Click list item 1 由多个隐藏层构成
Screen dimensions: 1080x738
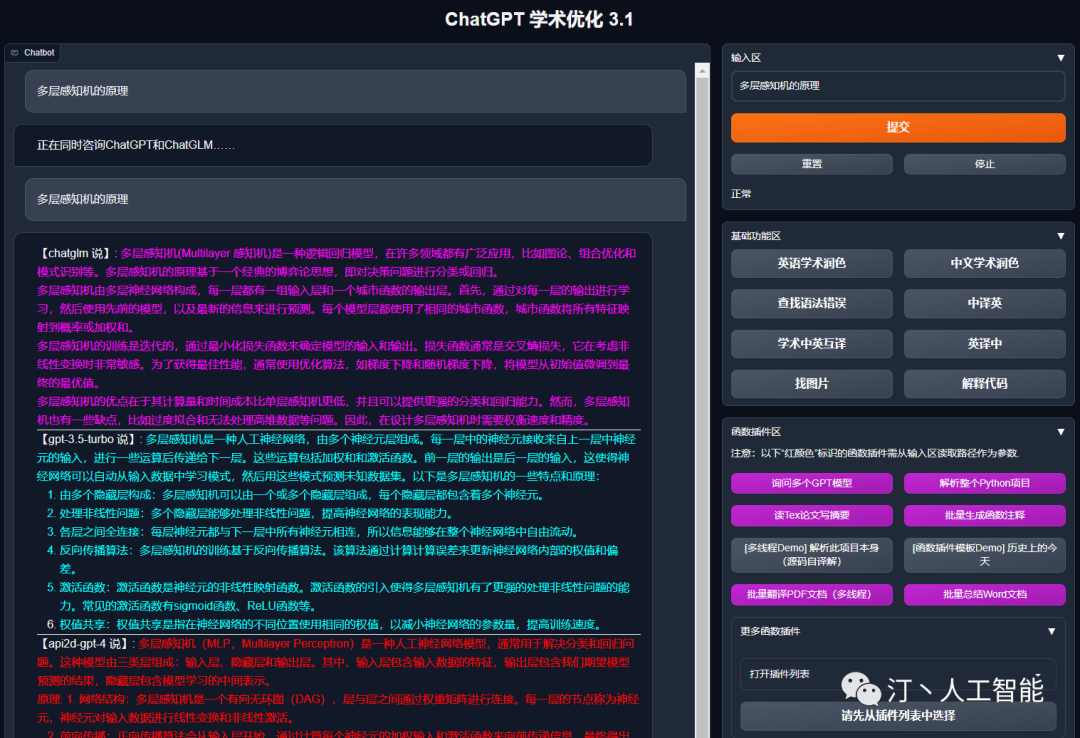tap(297, 495)
